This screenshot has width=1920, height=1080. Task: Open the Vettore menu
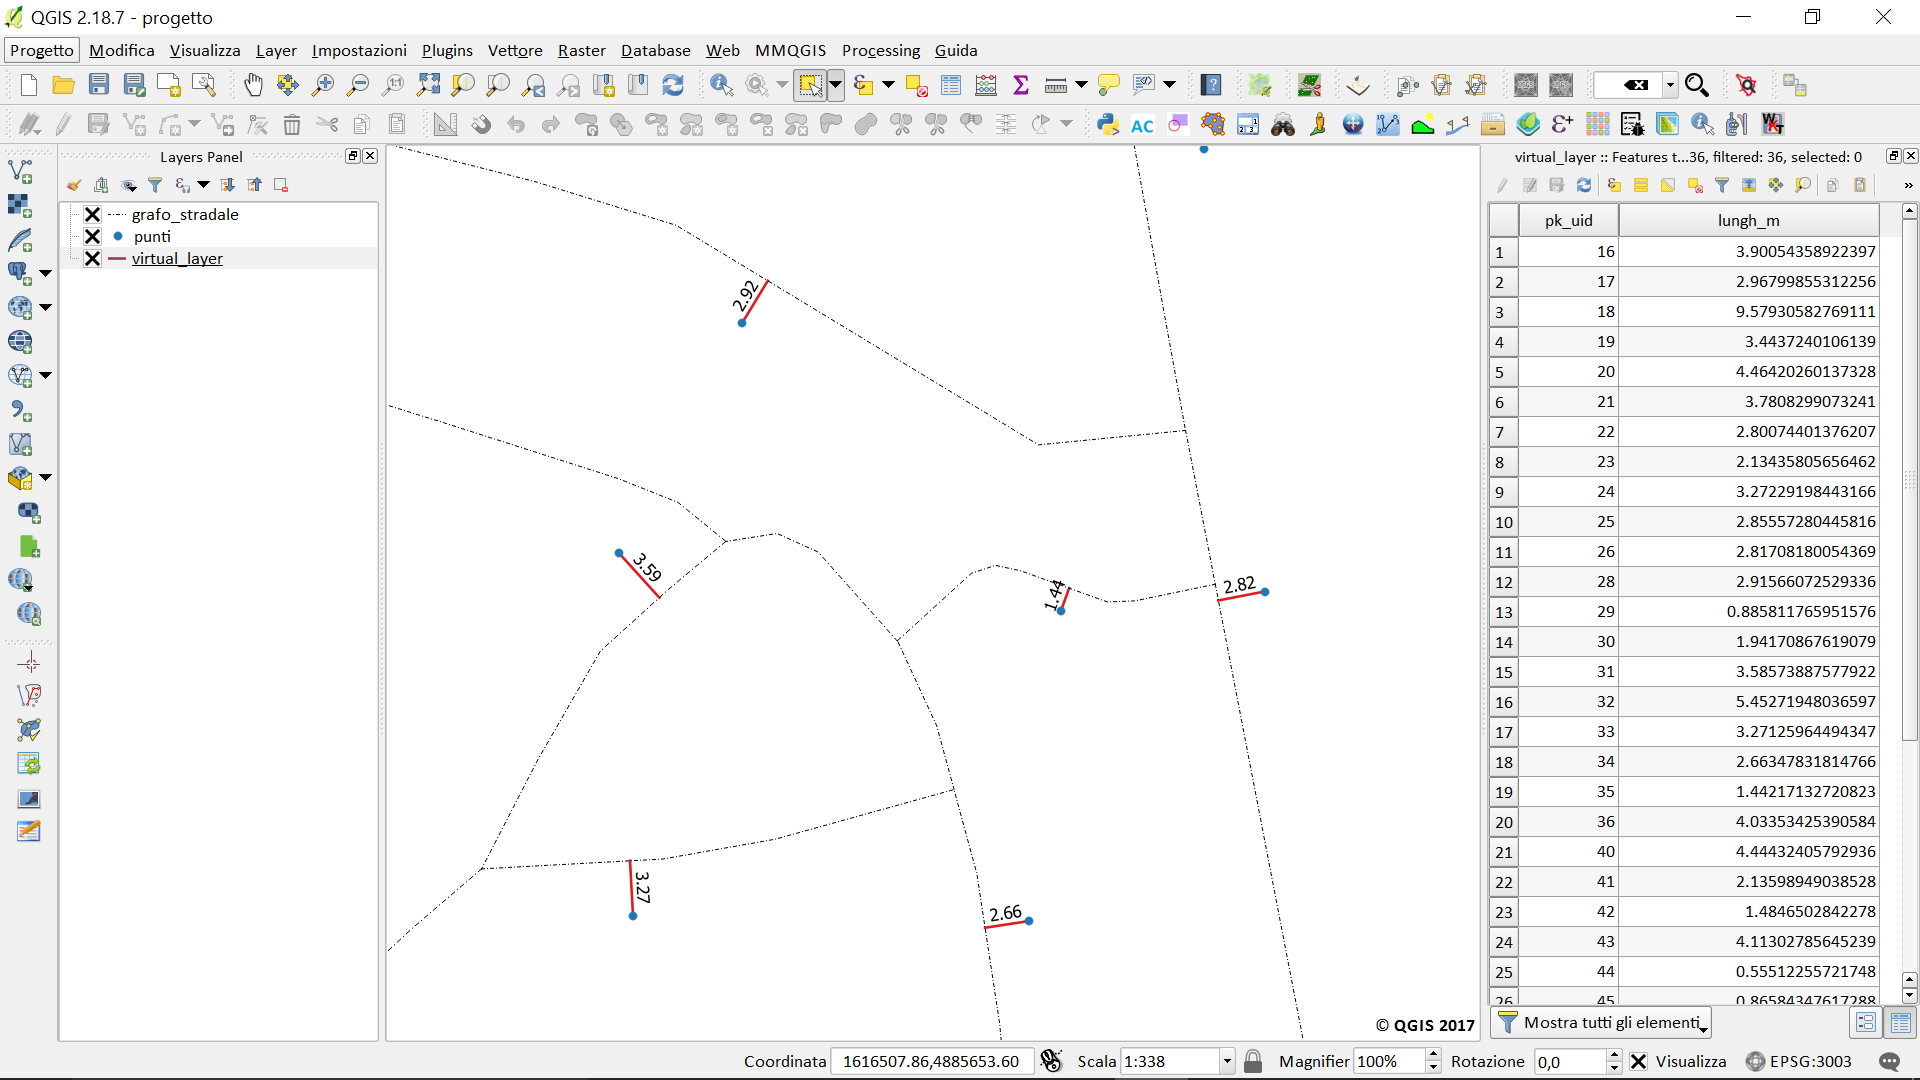tap(515, 50)
